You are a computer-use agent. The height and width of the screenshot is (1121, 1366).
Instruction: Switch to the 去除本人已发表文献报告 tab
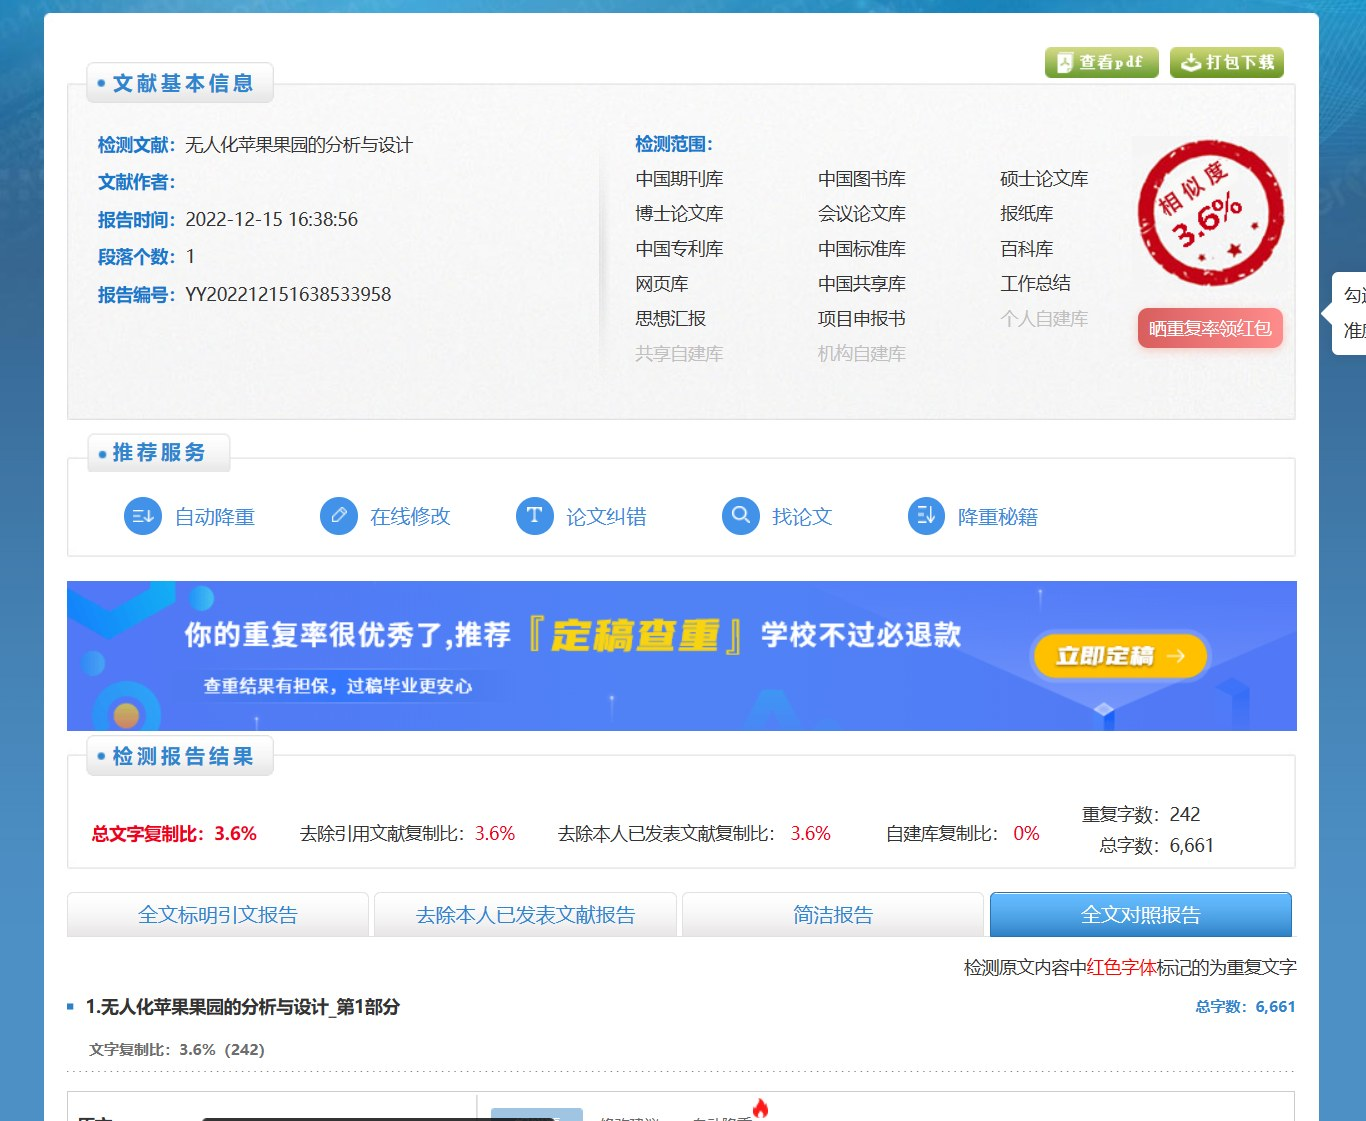pyautogui.click(x=525, y=915)
